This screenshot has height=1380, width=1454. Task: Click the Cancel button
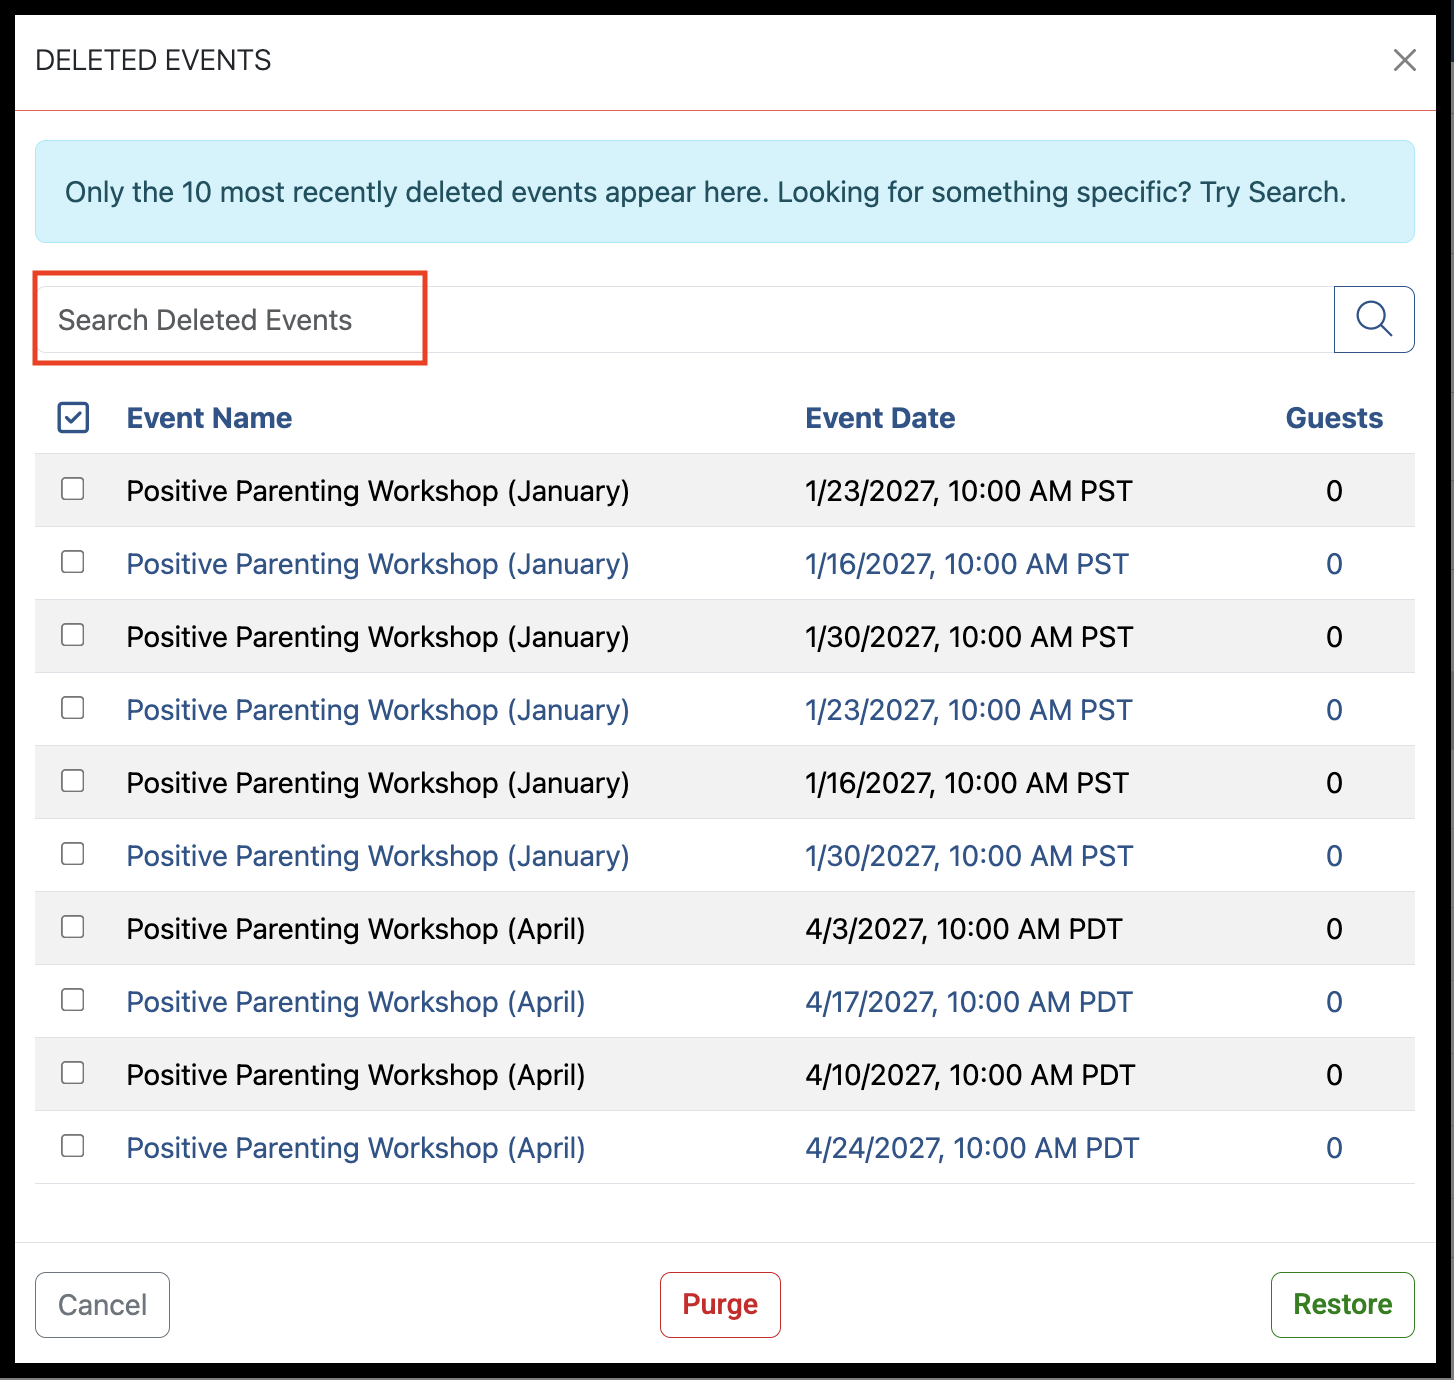pos(102,1305)
